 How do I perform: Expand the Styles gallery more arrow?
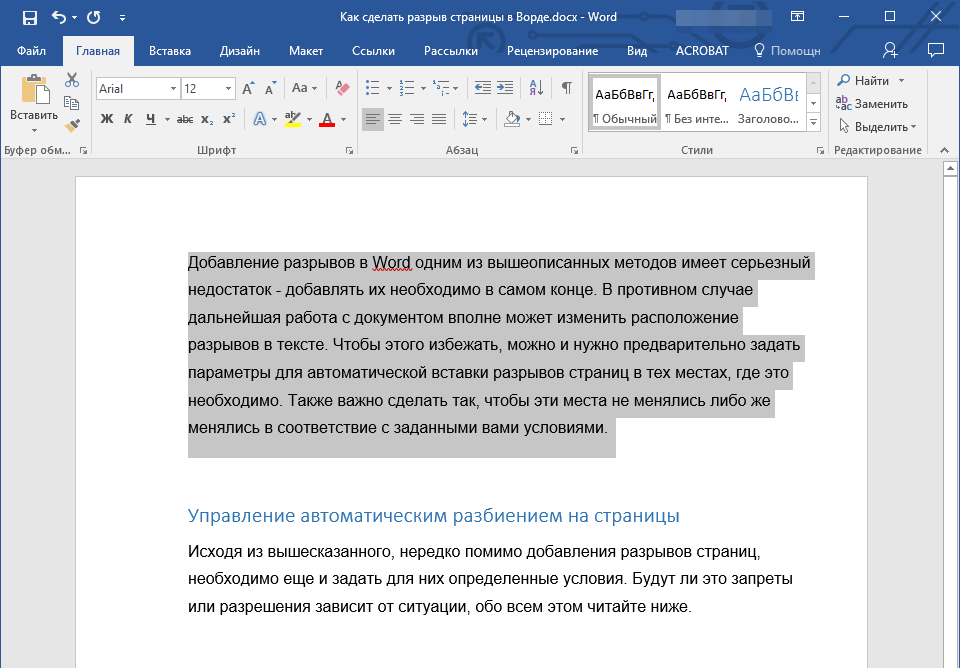(x=813, y=122)
